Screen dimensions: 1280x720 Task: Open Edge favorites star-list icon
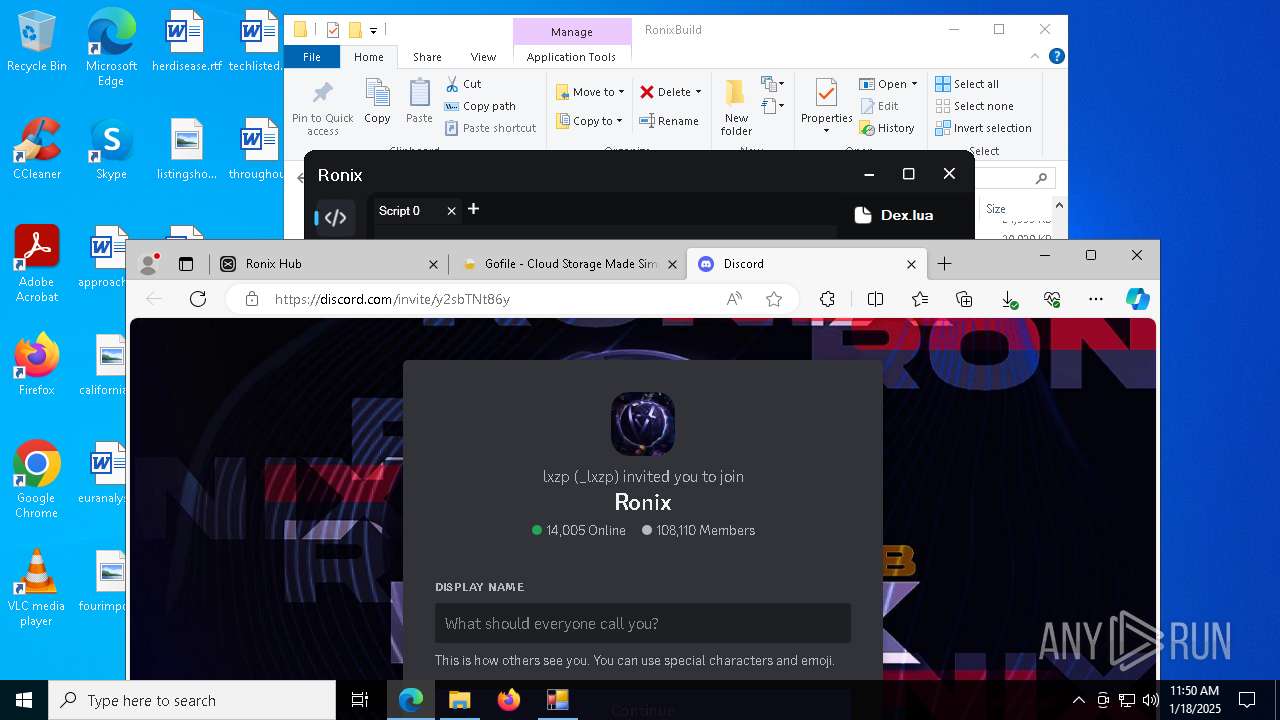(x=920, y=299)
